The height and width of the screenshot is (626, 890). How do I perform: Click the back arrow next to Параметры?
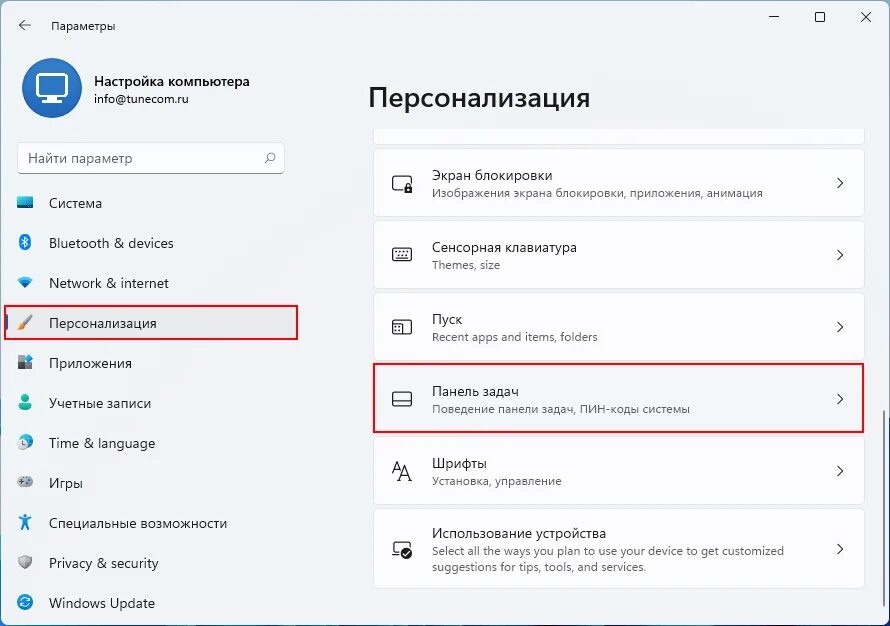point(24,25)
